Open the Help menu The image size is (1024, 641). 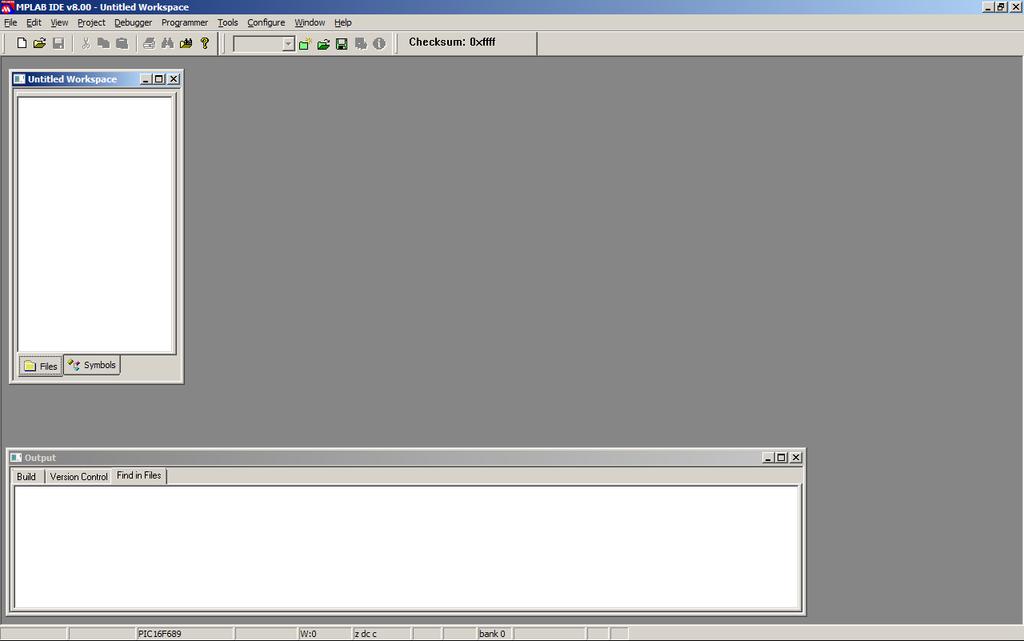(343, 22)
